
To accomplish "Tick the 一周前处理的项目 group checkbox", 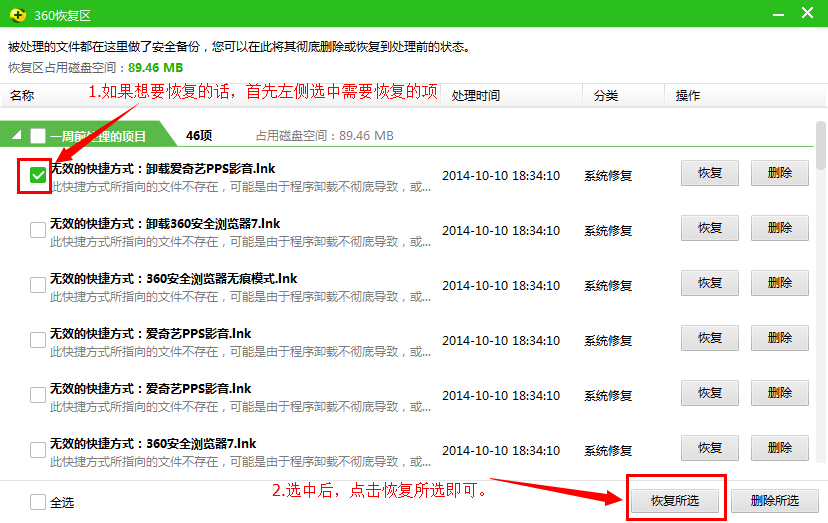I will (37, 136).
